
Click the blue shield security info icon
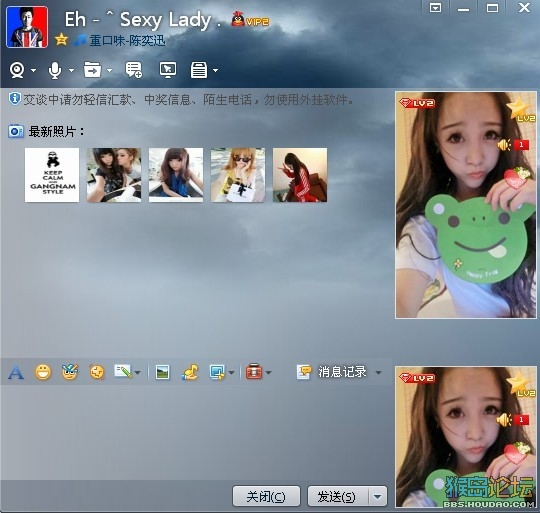14,99
